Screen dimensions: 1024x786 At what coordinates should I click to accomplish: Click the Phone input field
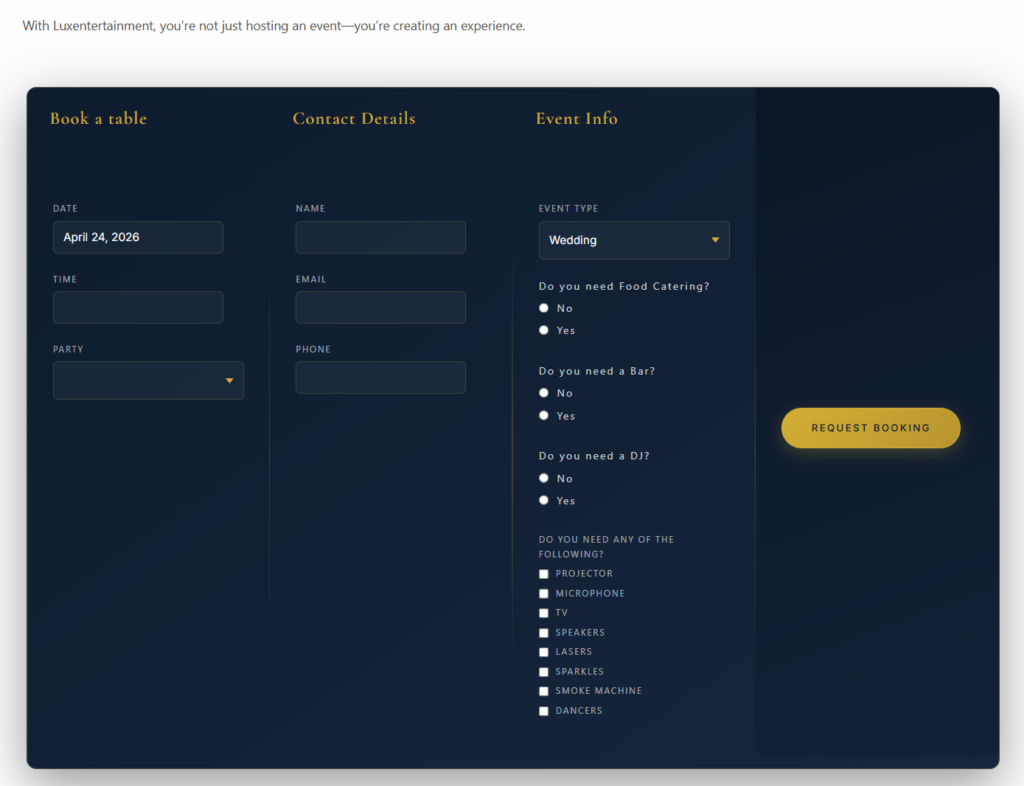(380, 377)
